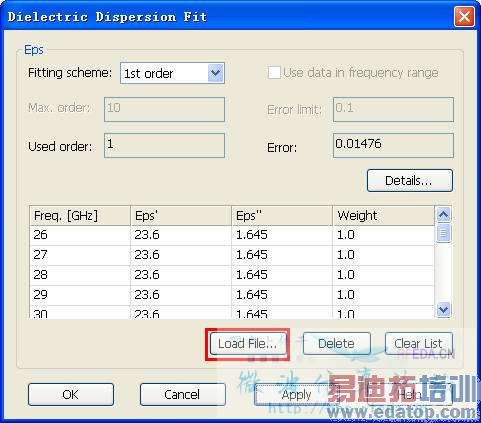Confirm with the OK button

tap(71, 395)
